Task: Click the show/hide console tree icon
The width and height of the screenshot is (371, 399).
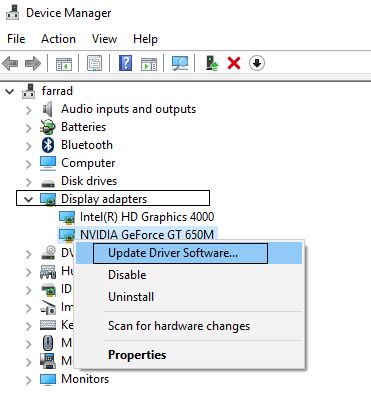Action: click(x=64, y=63)
